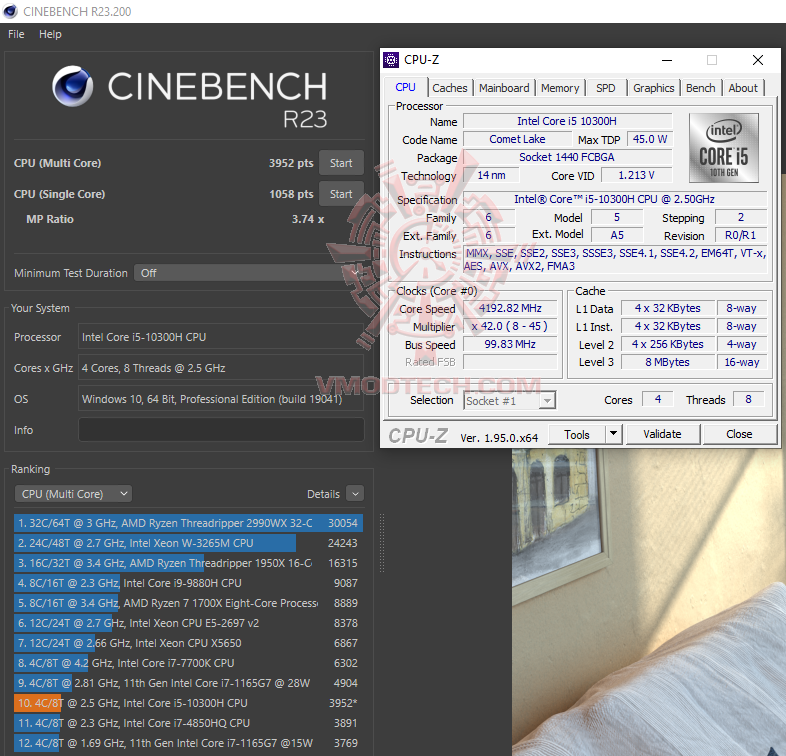Click the 3952 pts multi core score
Screen dimensions: 786x756
pos(291,163)
